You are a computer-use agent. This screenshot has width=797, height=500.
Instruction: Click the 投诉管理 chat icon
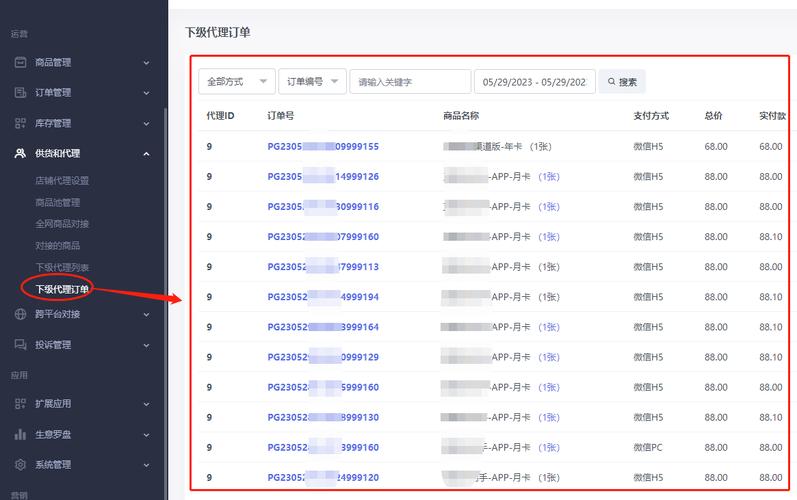pos(20,345)
